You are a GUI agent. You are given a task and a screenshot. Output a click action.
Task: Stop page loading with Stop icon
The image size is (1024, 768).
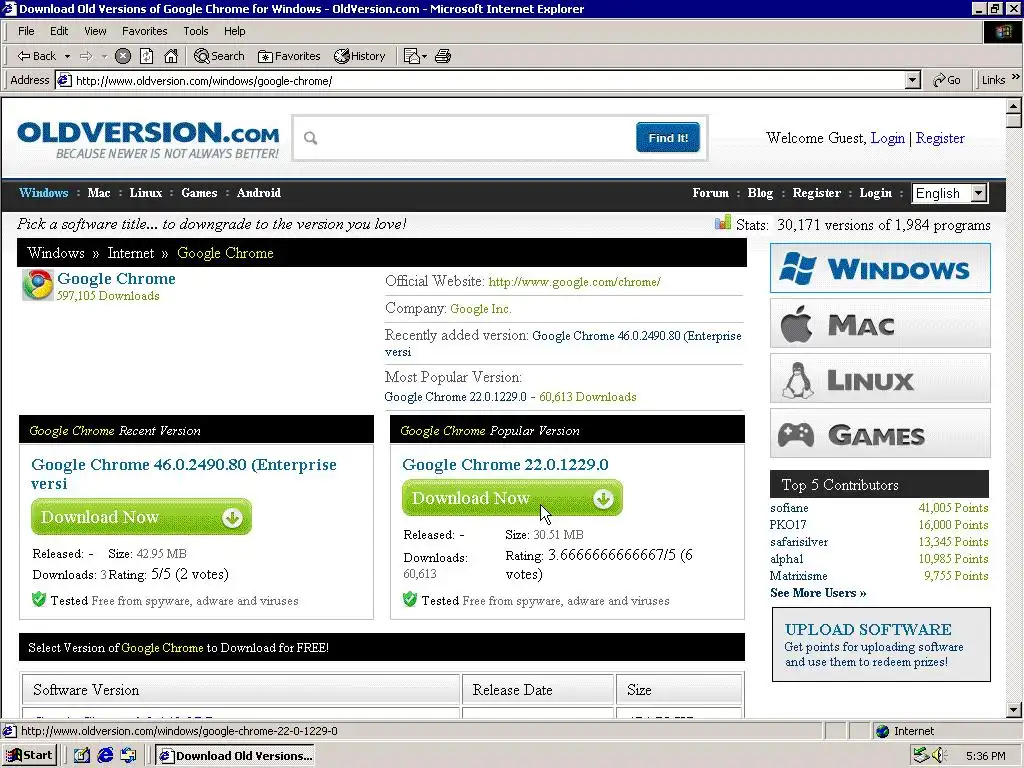coord(123,56)
